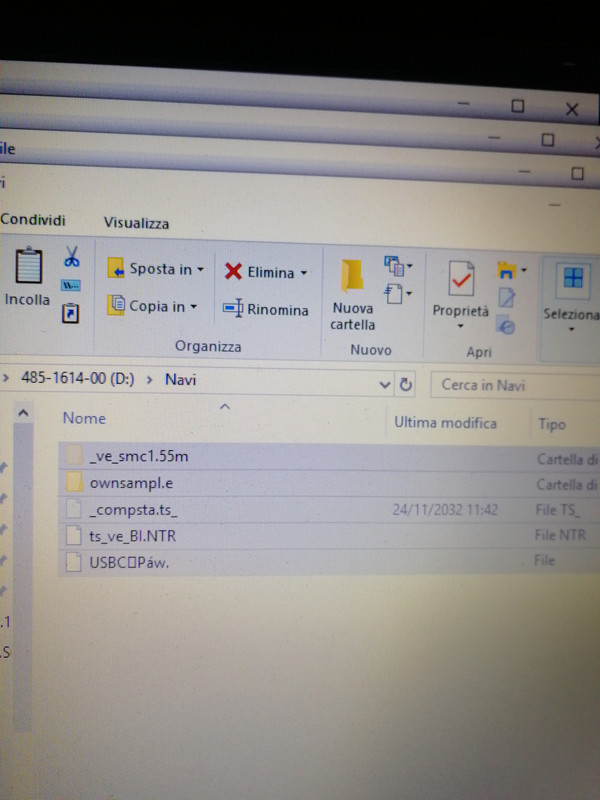Sort by Ultima modifica column header
The width and height of the screenshot is (600, 800).
(445, 422)
